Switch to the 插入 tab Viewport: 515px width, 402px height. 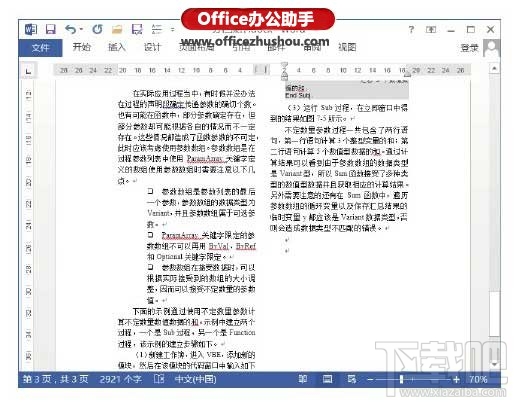coord(117,47)
